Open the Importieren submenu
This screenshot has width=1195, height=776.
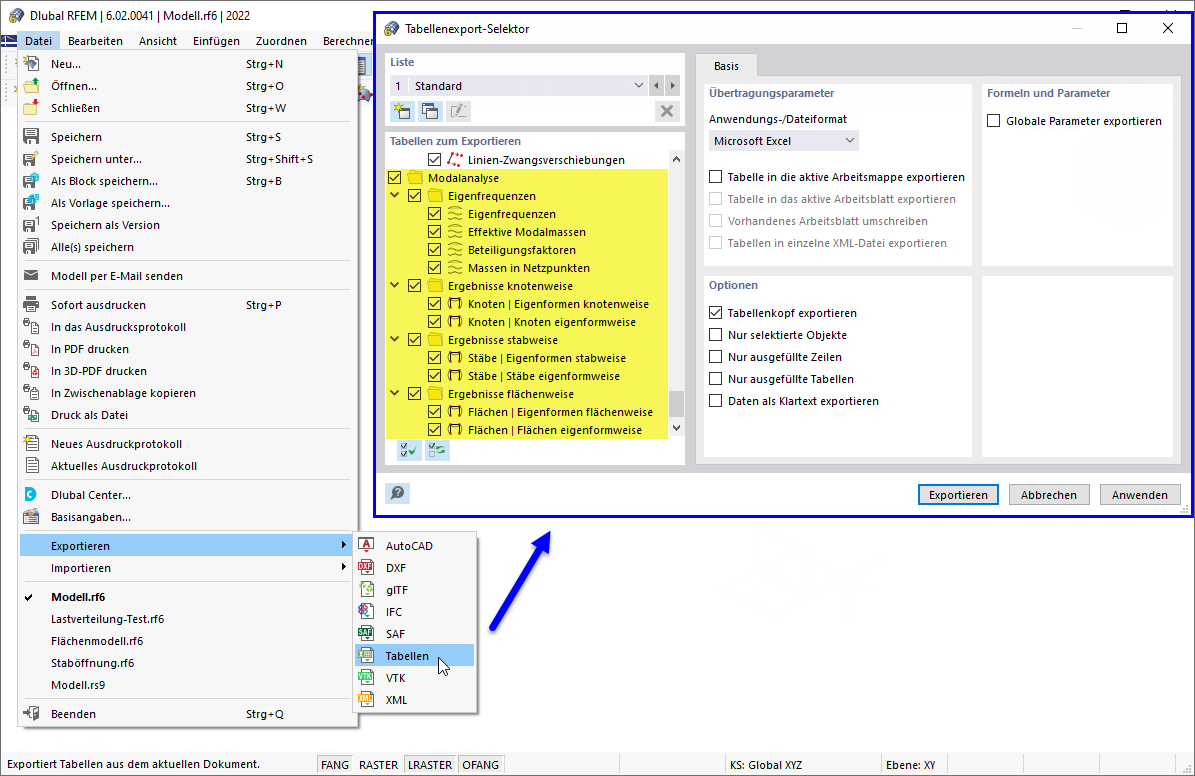pyautogui.click(x=185, y=568)
